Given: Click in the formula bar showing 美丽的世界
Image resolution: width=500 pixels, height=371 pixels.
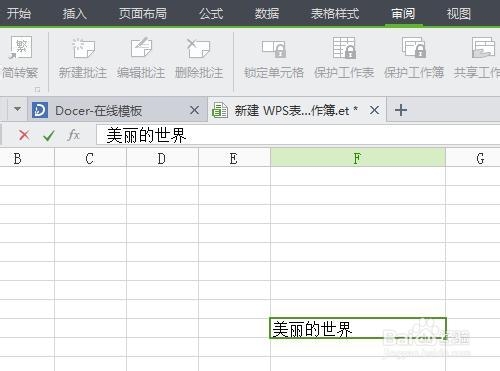Looking at the screenshot, I should tap(298, 135).
